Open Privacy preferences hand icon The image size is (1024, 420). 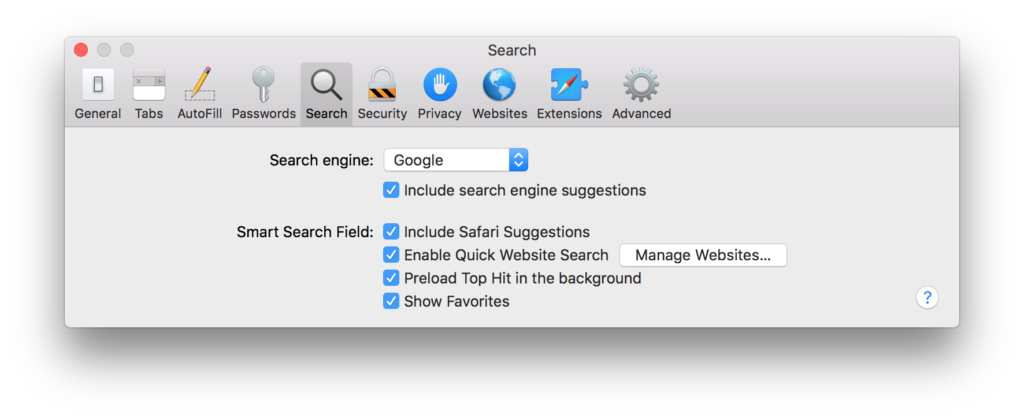(439, 86)
